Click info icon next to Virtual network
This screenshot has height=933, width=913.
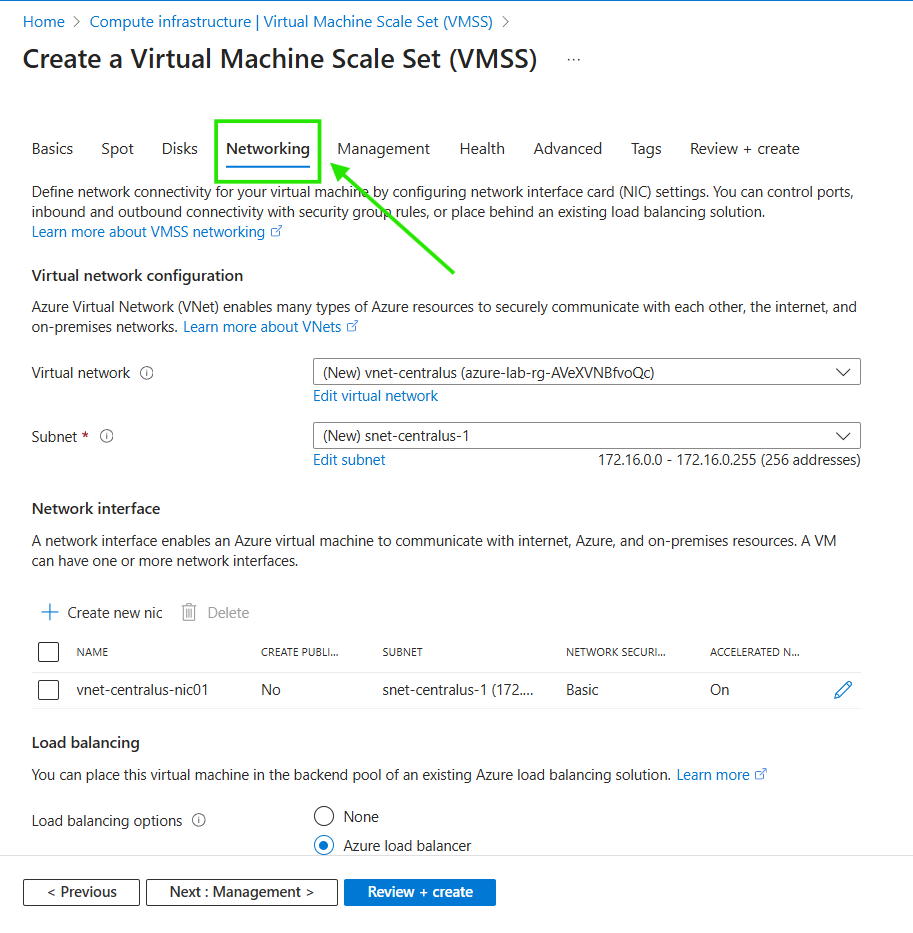pos(147,373)
